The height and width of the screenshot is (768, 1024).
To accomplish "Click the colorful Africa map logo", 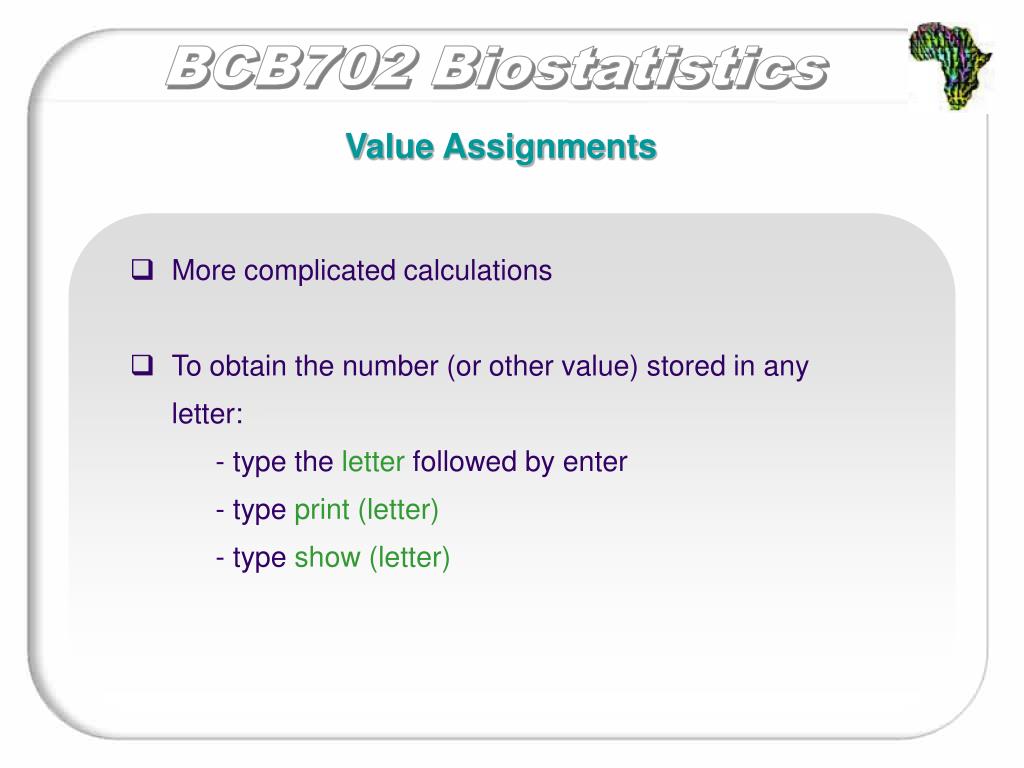I will tap(950, 65).
